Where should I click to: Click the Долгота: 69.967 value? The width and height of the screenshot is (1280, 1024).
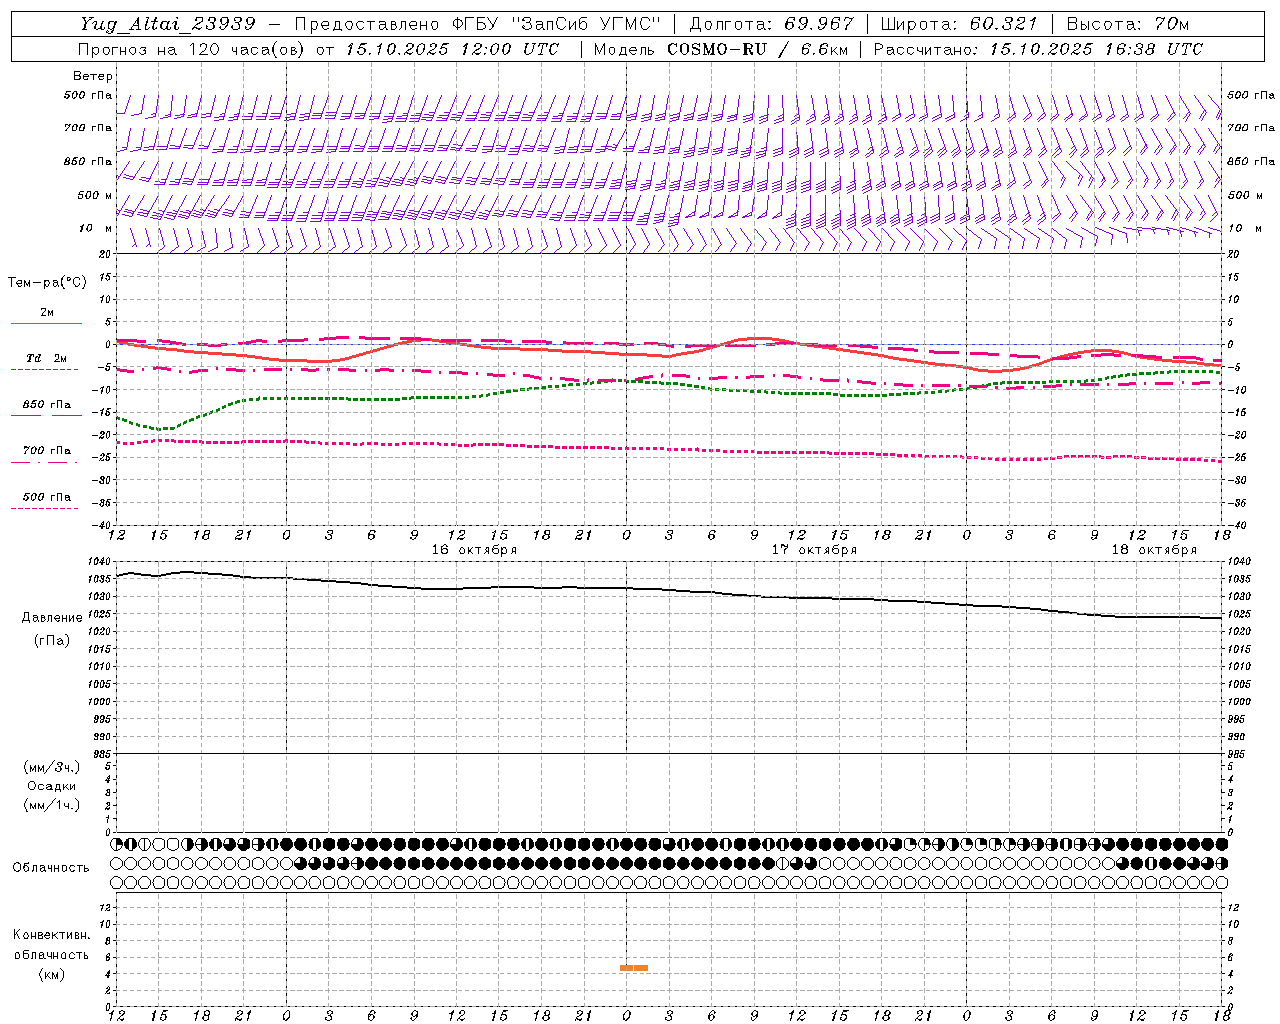tap(772, 24)
